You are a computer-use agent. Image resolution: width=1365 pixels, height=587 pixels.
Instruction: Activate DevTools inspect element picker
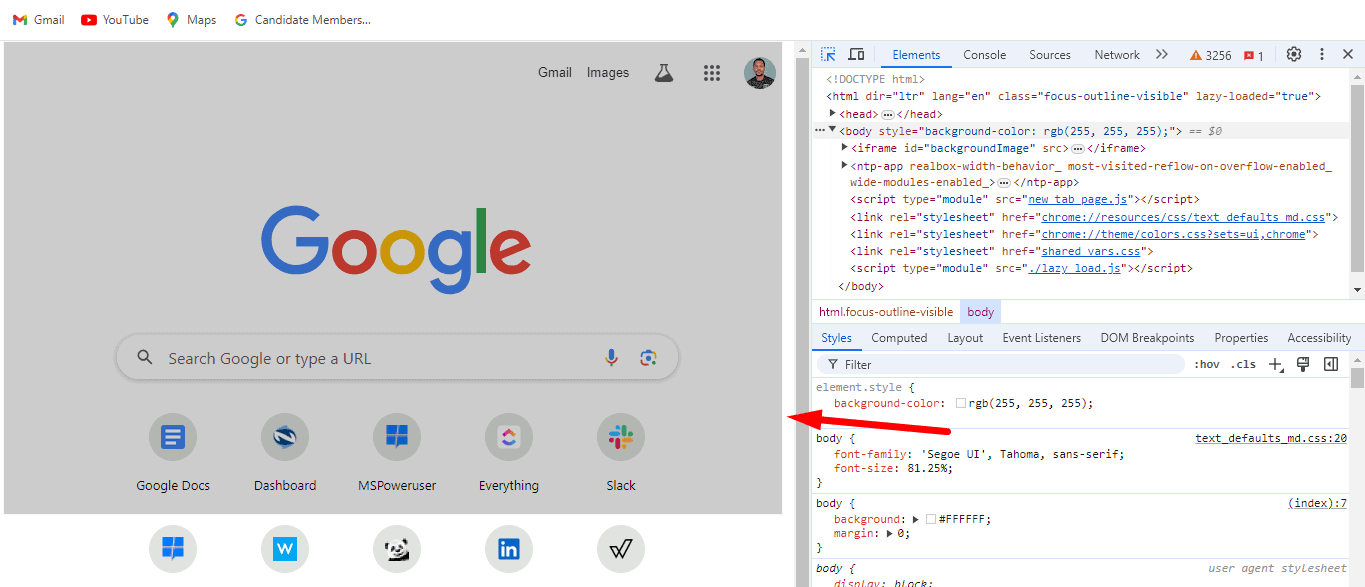(828, 55)
